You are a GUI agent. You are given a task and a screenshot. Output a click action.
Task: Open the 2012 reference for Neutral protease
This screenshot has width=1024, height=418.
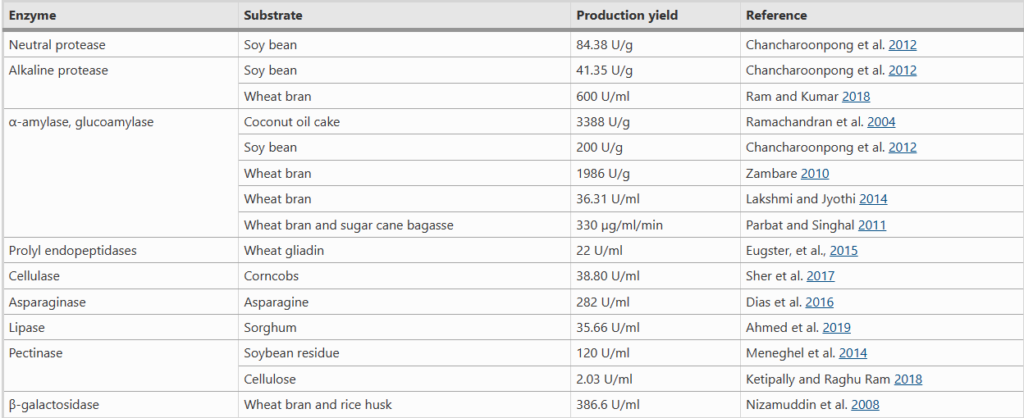point(901,45)
